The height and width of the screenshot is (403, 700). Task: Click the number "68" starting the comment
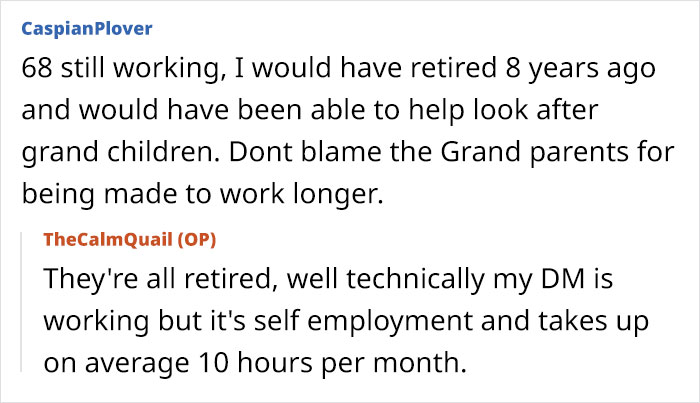point(37,68)
